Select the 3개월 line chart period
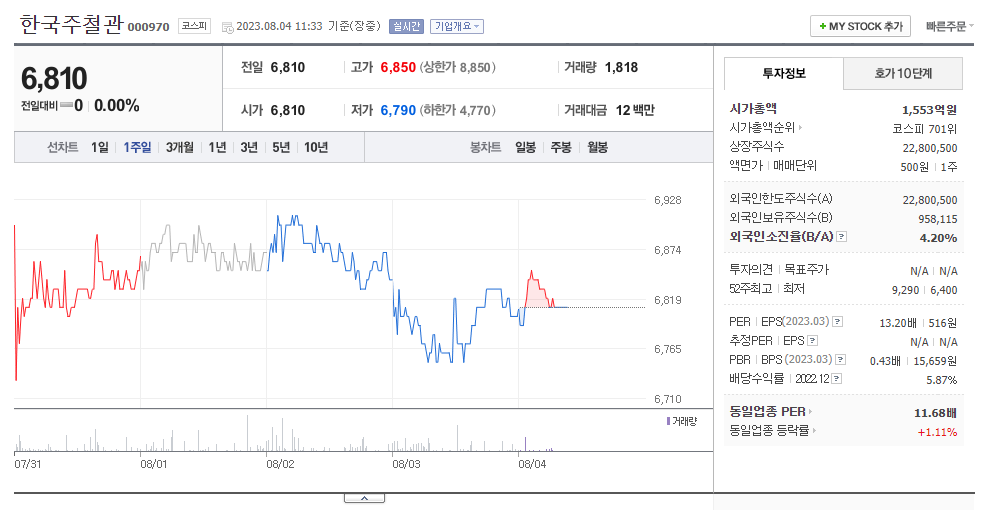The height and width of the screenshot is (510, 983). pyautogui.click(x=180, y=147)
